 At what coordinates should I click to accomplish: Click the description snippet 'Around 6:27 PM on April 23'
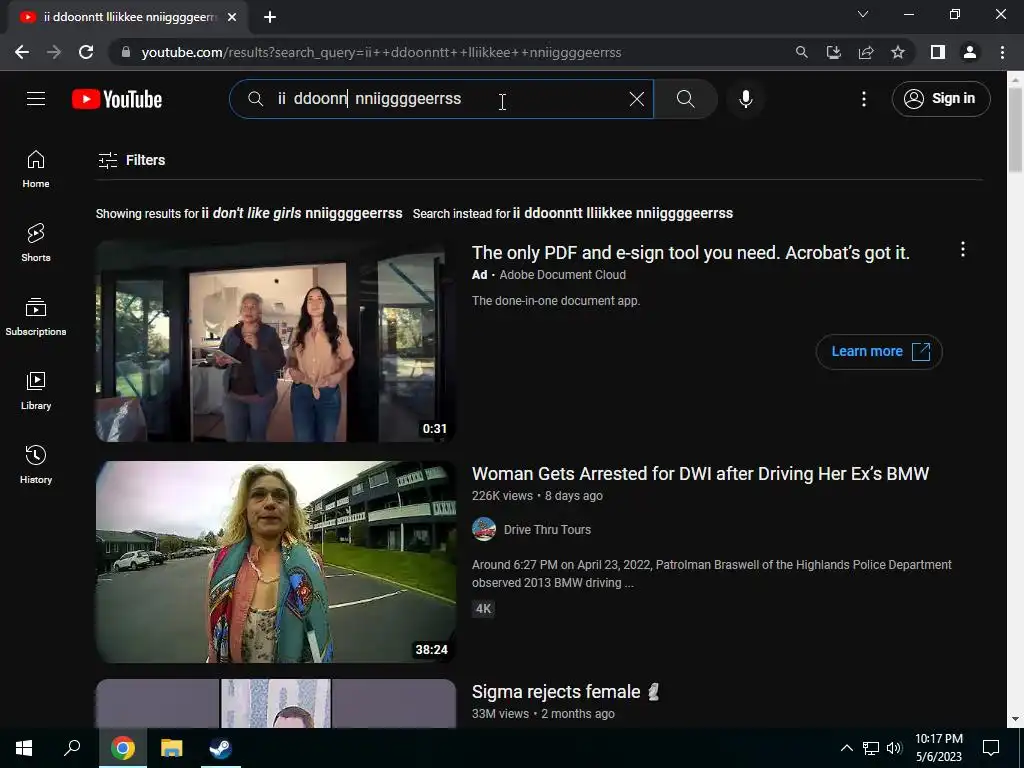click(x=712, y=573)
